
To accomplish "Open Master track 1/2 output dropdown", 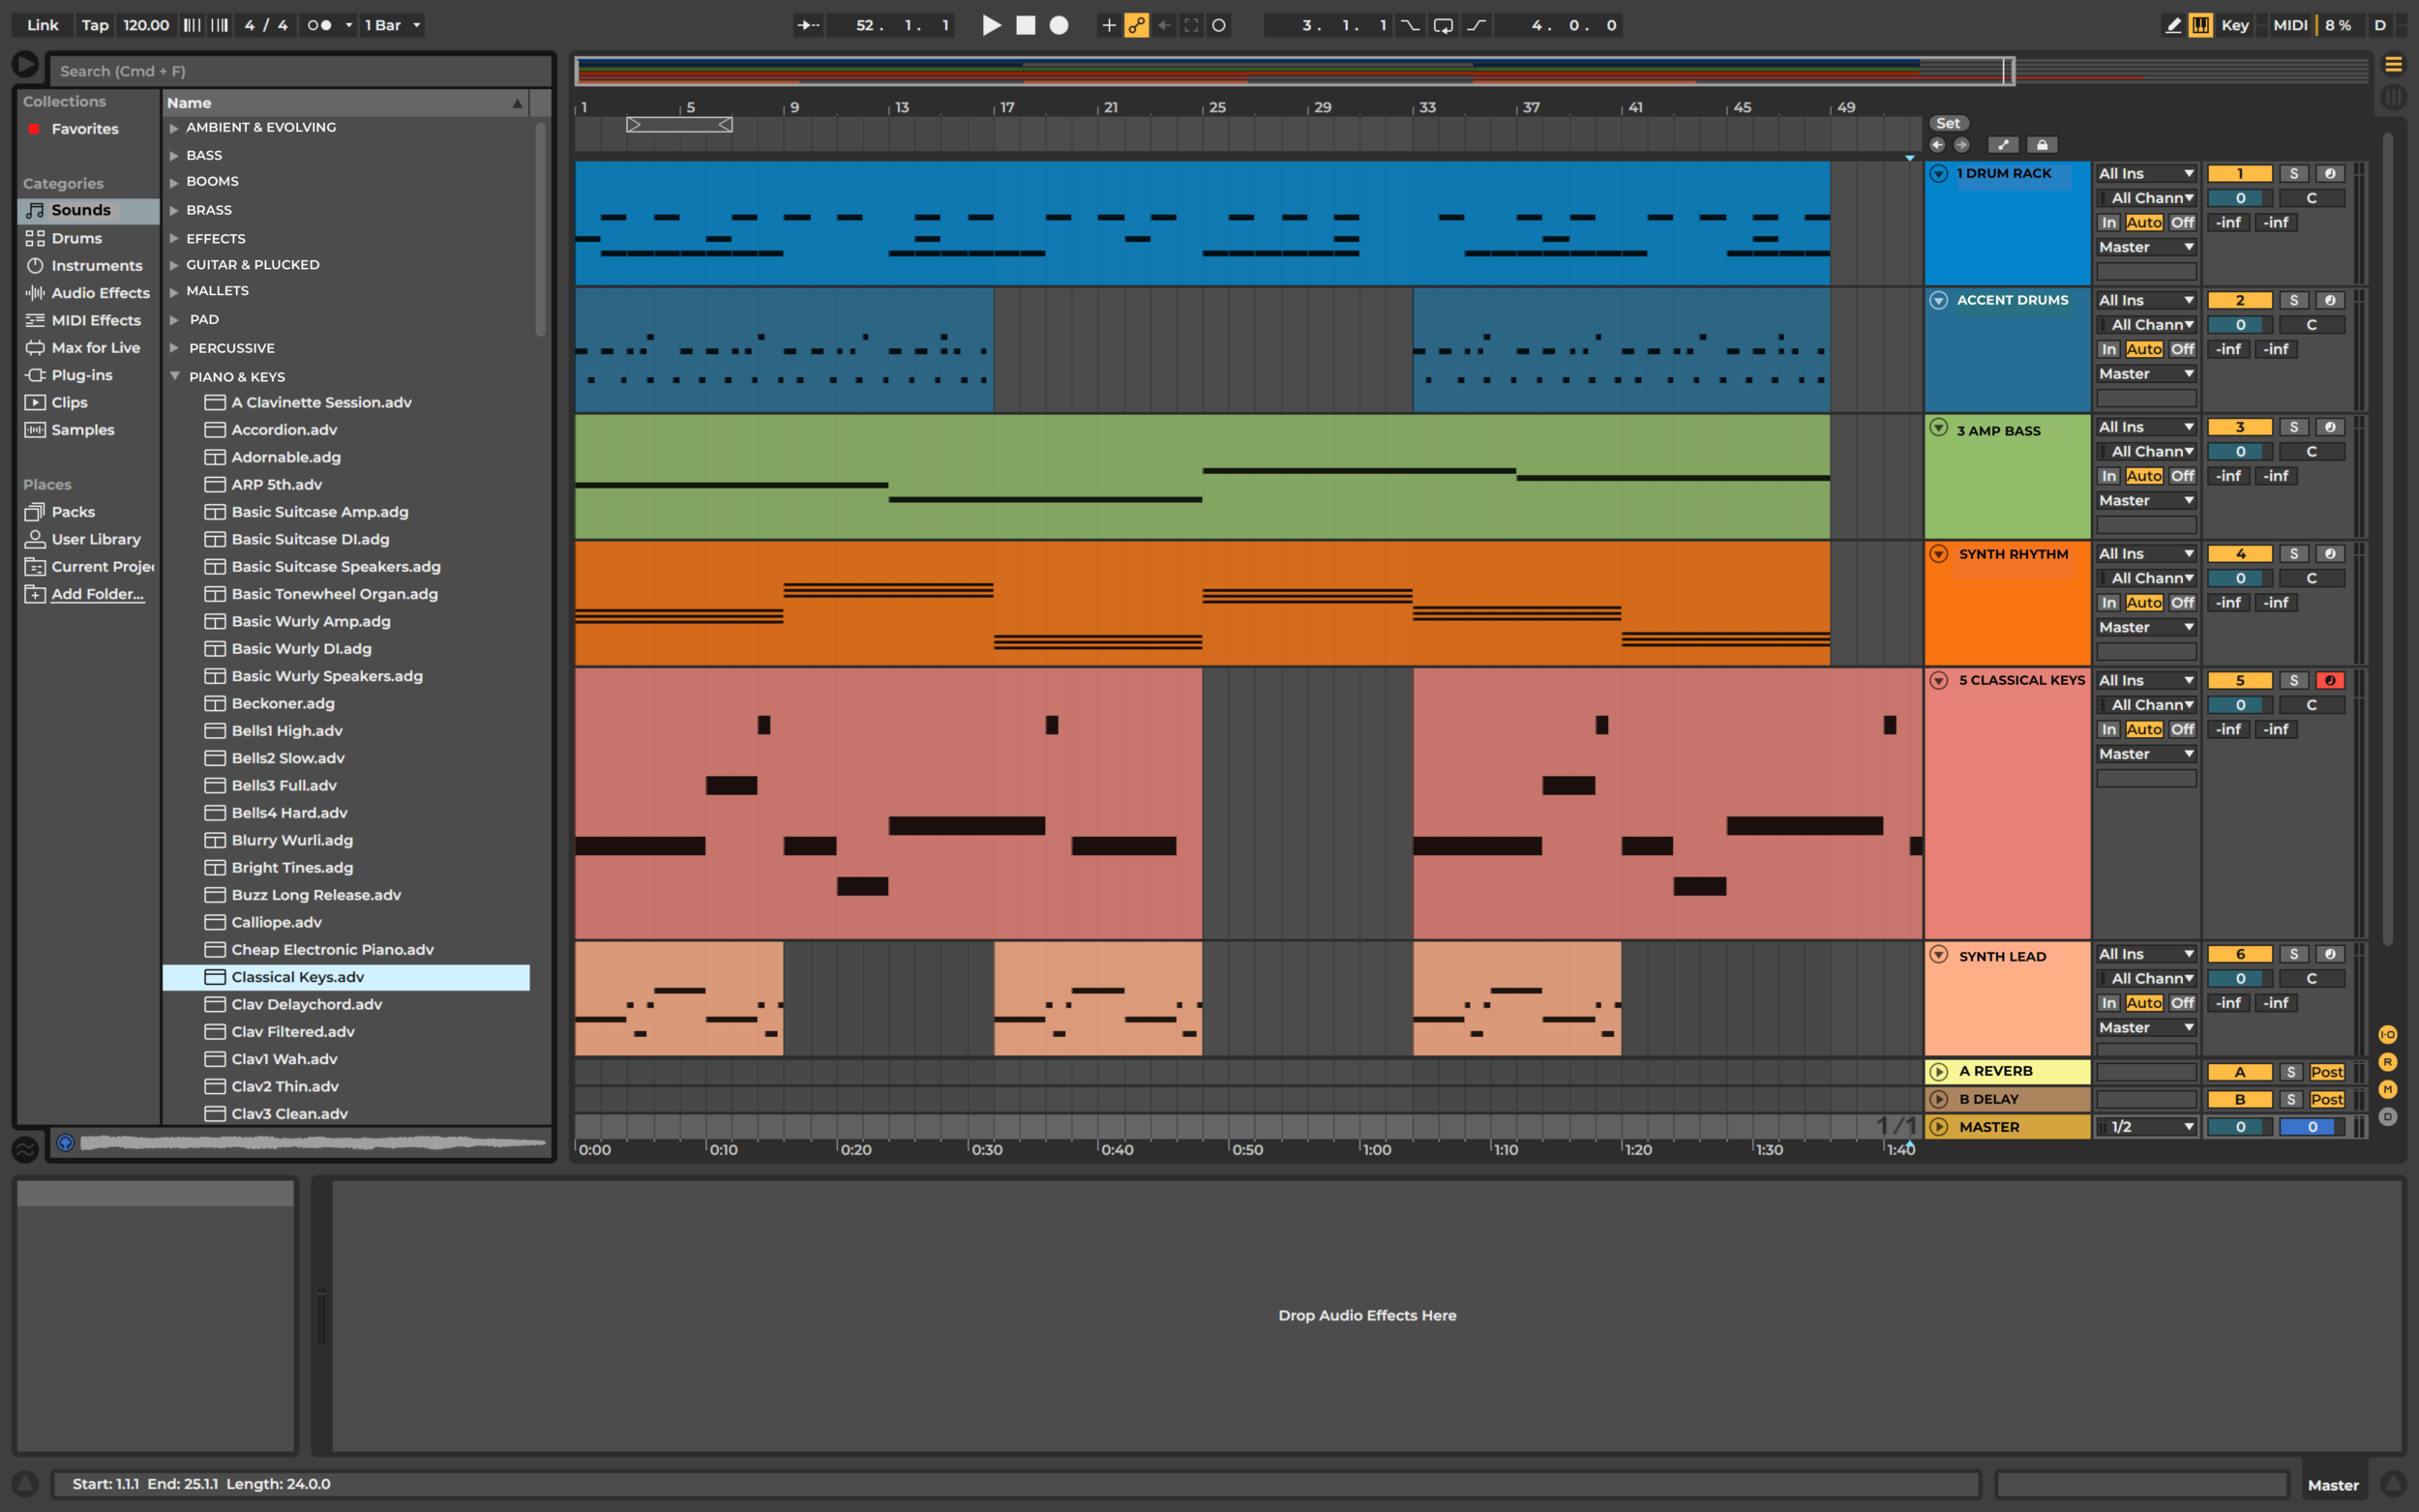I will [2145, 1127].
